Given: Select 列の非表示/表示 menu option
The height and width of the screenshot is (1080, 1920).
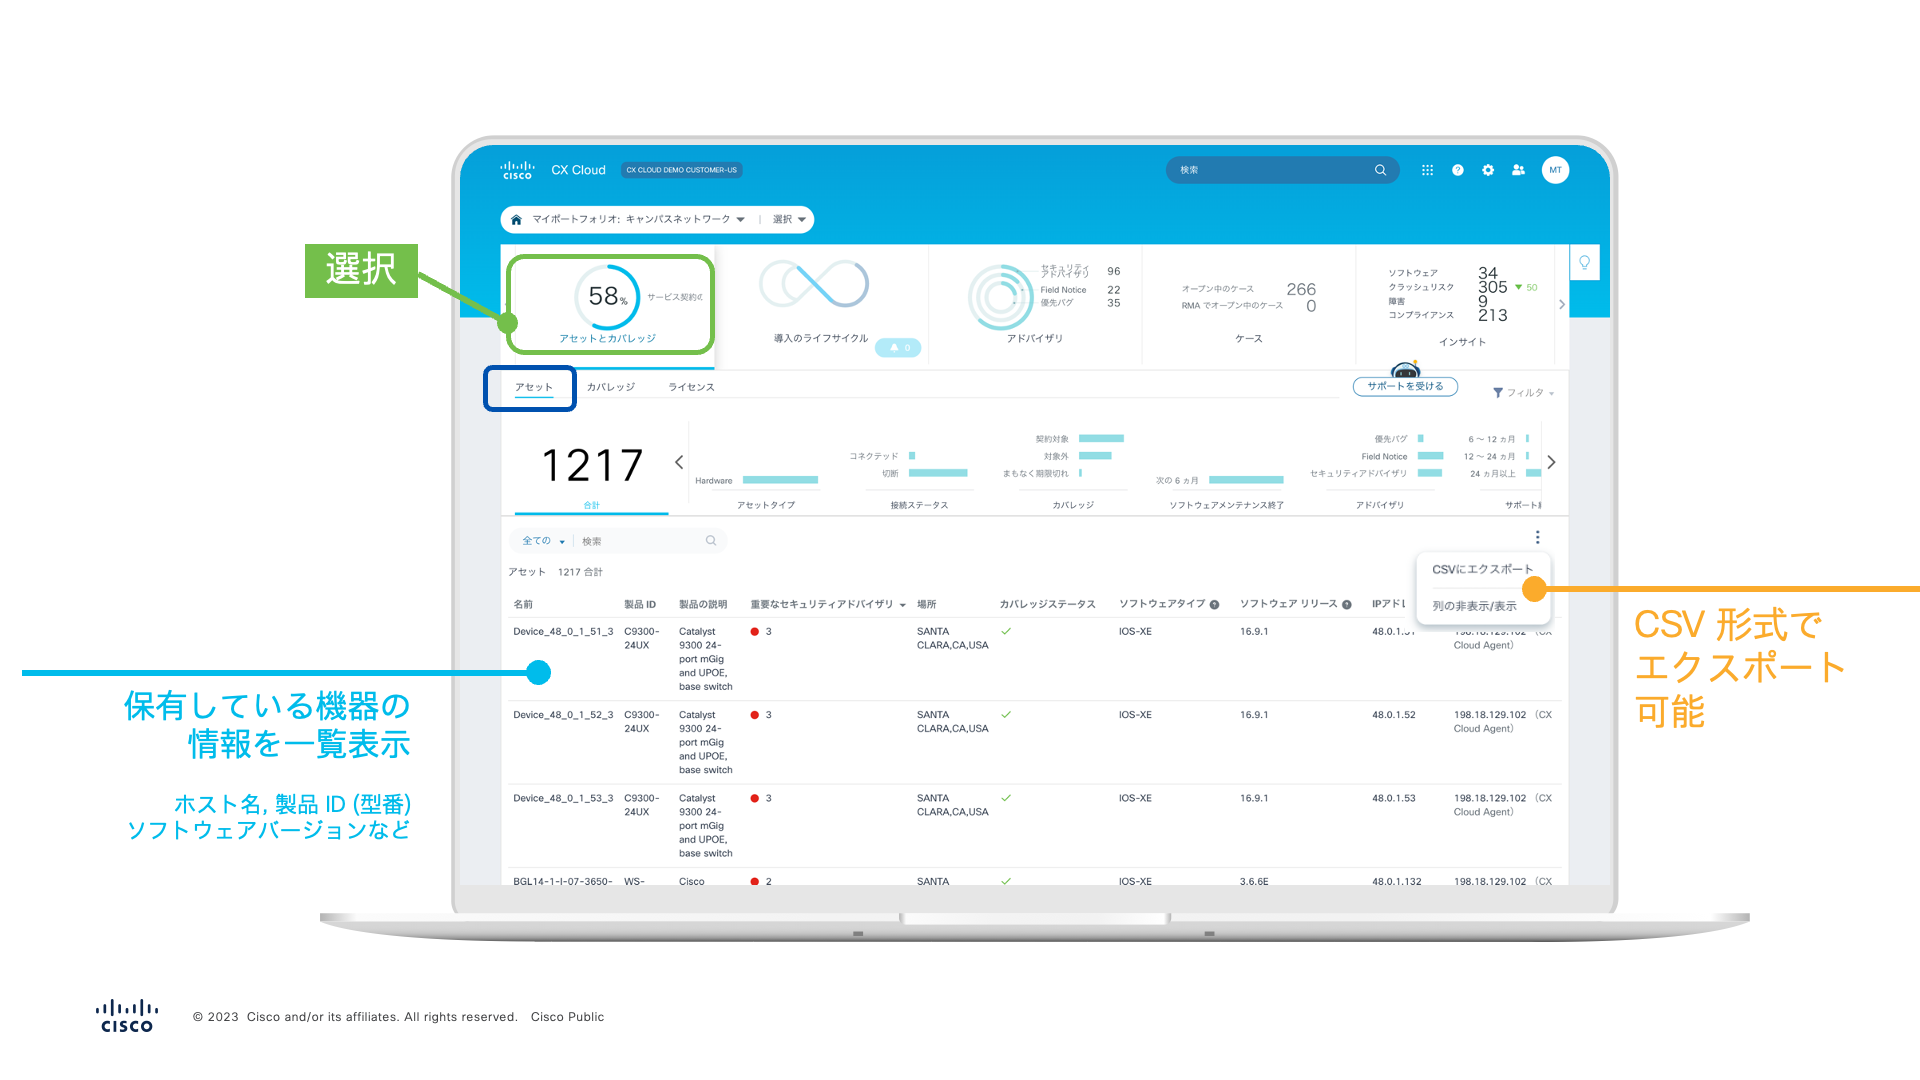Looking at the screenshot, I should coord(1474,606).
